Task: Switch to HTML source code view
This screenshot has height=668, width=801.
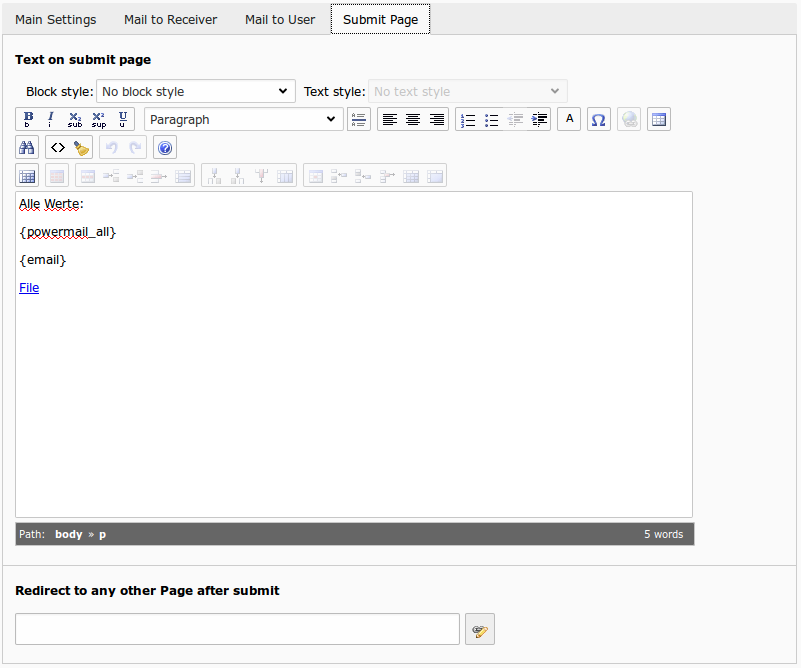Action: point(58,148)
